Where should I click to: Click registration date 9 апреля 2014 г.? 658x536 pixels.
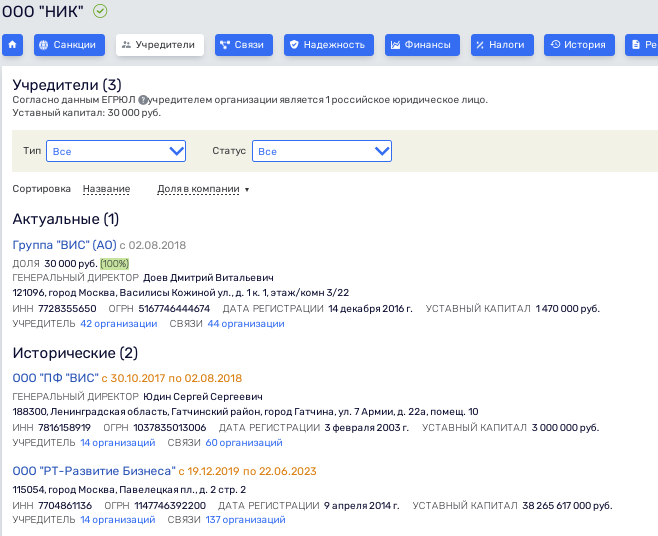[x=362, y=505]
